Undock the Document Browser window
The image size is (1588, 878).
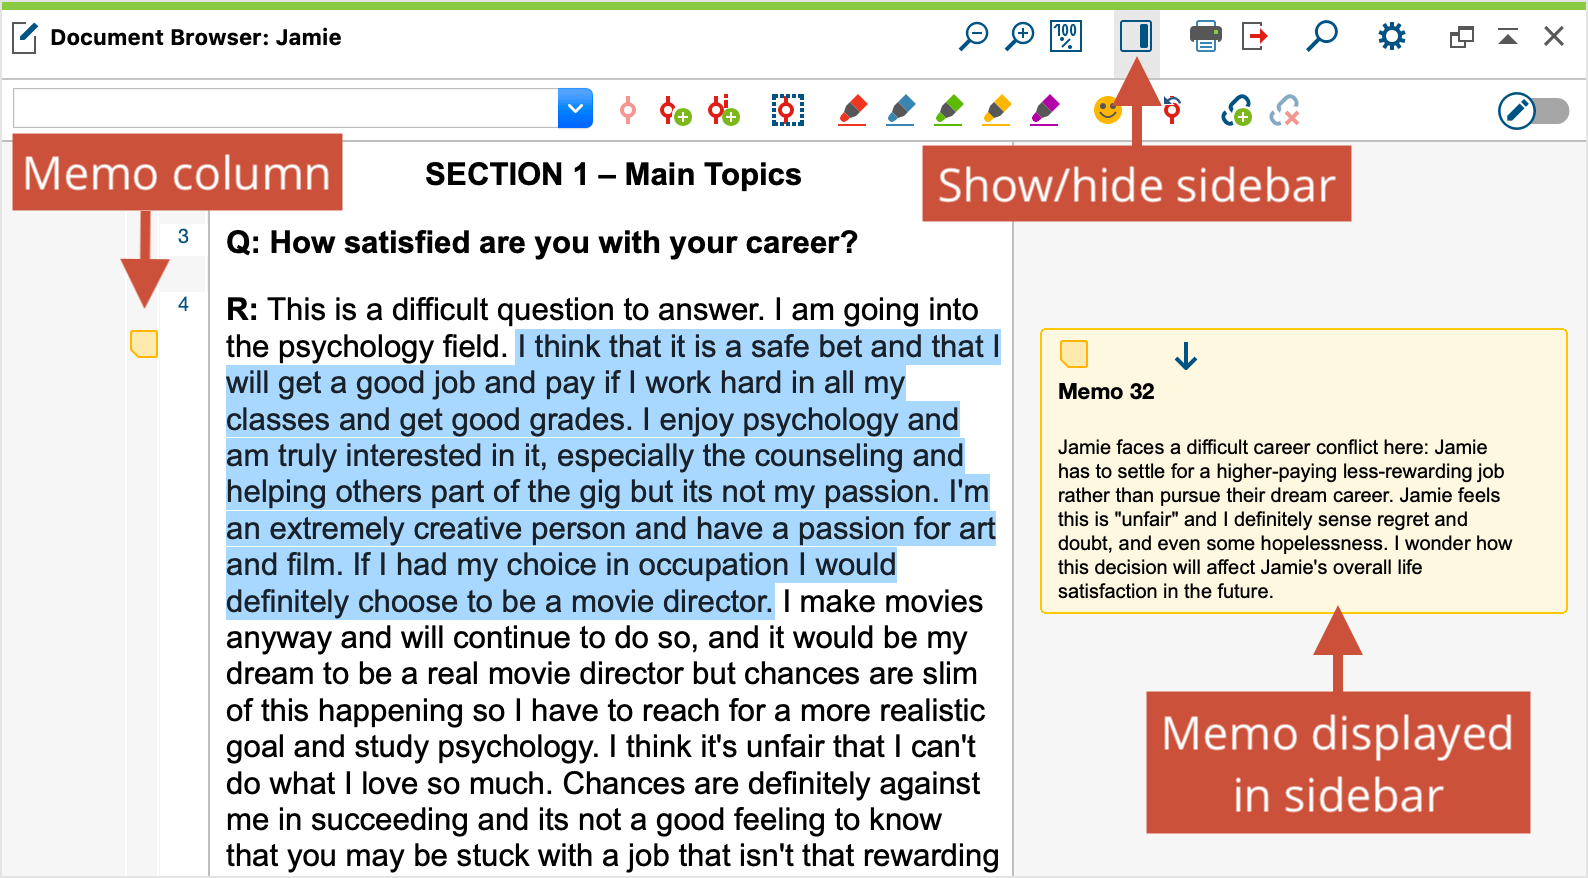(1462, 37)
